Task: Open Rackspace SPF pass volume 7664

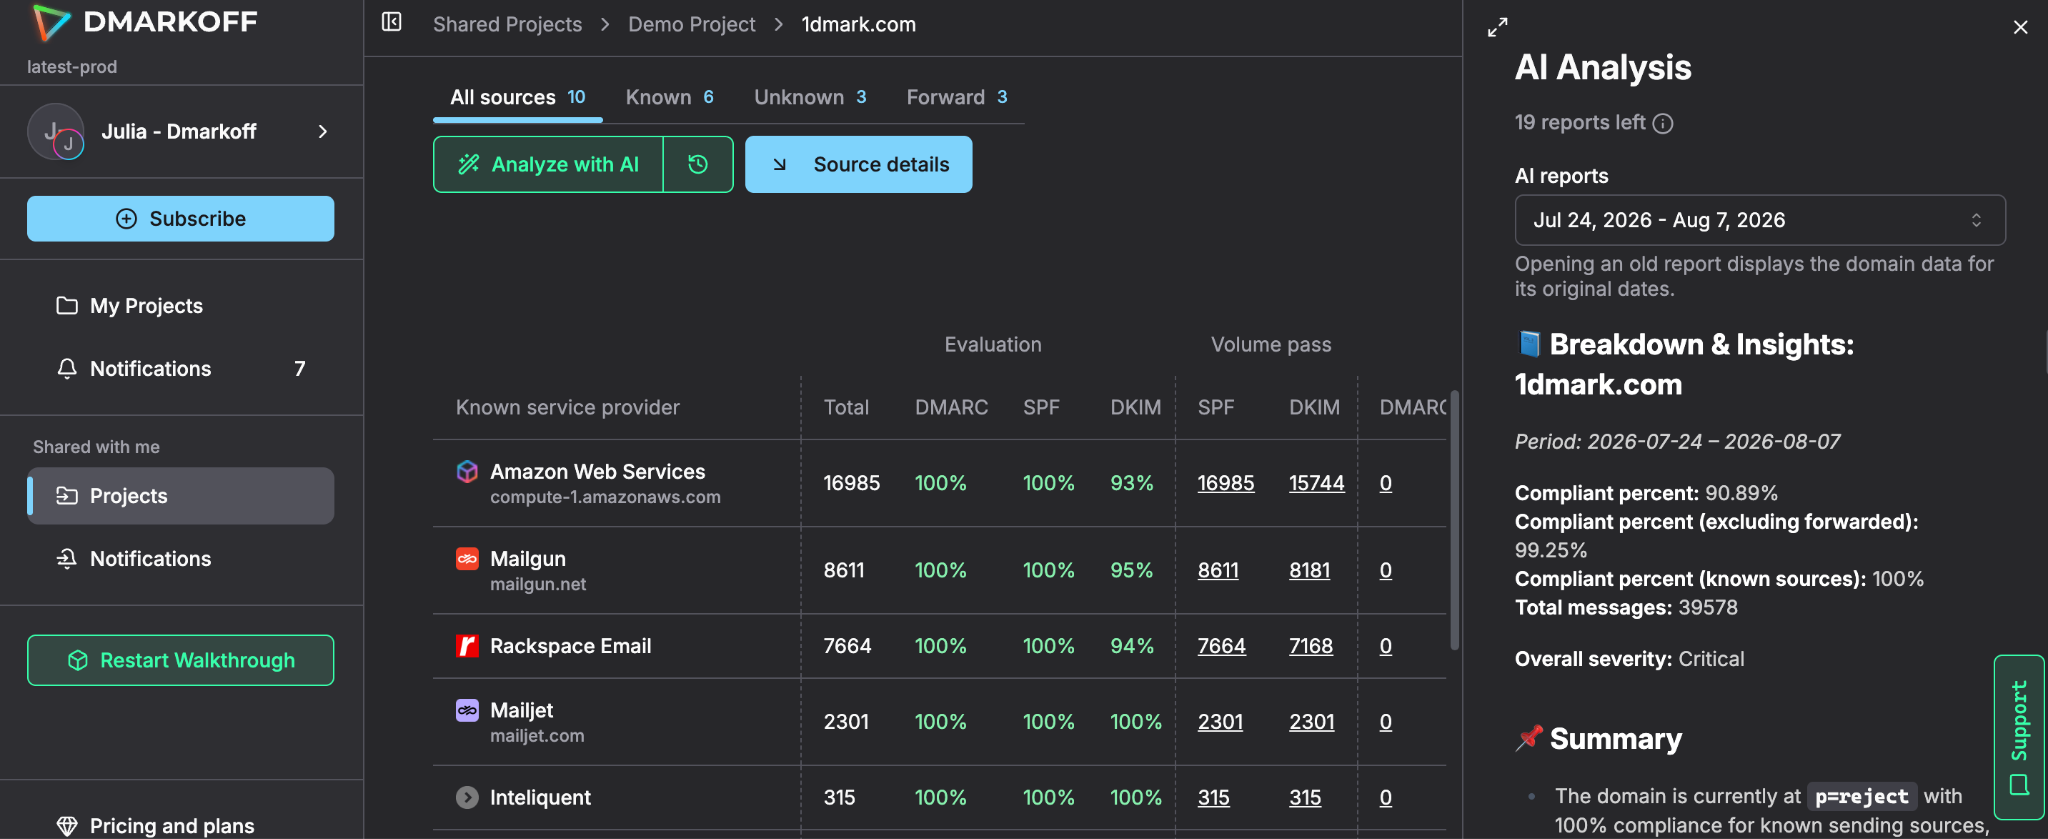Action: tap(1222, 646)
